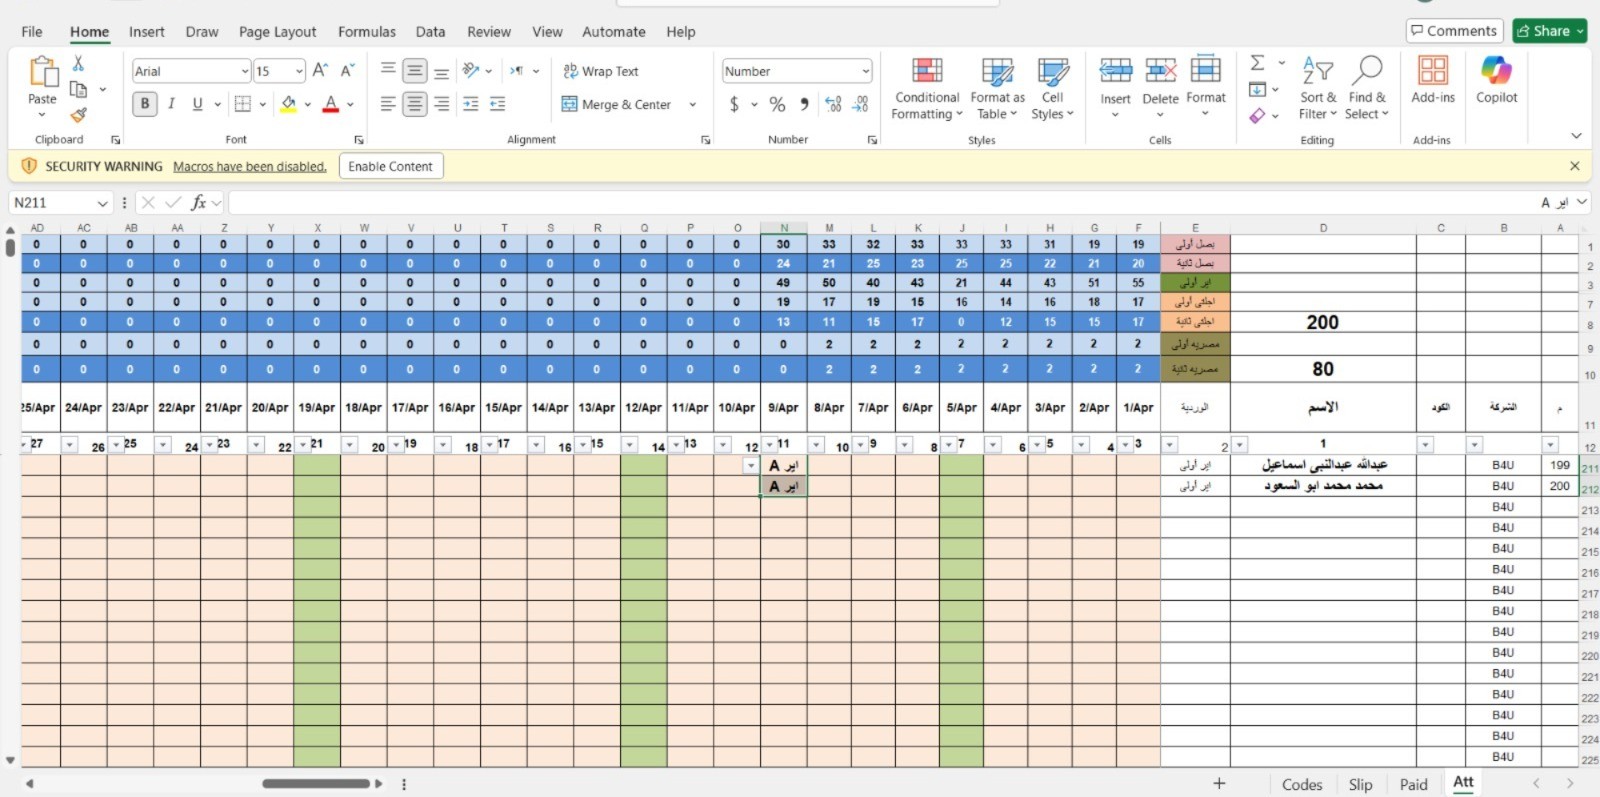Click the Enable Content button
This screenshot has width=1600, height=797.
390,166
